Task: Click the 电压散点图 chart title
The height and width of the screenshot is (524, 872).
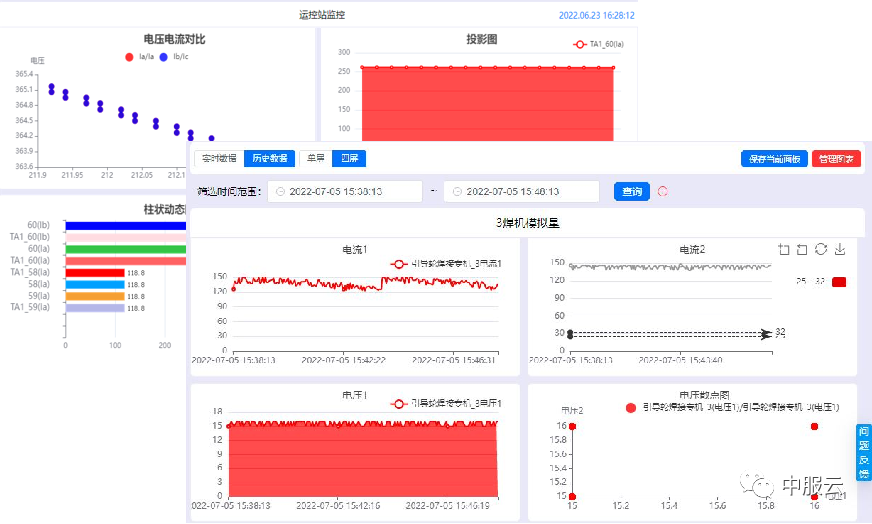Action: click(x=705, y=396)
